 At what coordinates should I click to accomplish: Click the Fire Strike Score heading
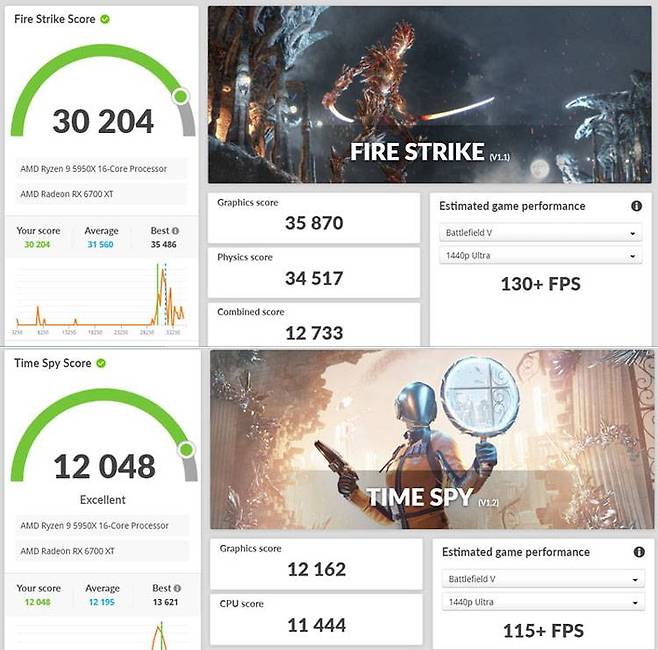[x=55, y=19]
